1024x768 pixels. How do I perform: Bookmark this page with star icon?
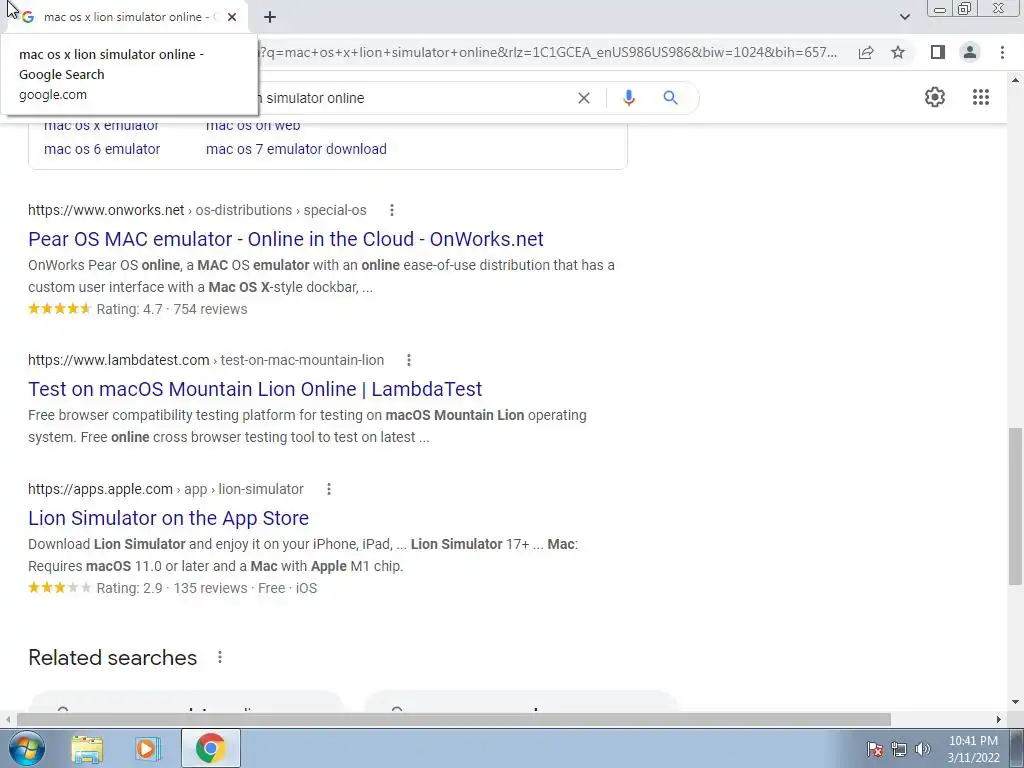tap(898, 52)
